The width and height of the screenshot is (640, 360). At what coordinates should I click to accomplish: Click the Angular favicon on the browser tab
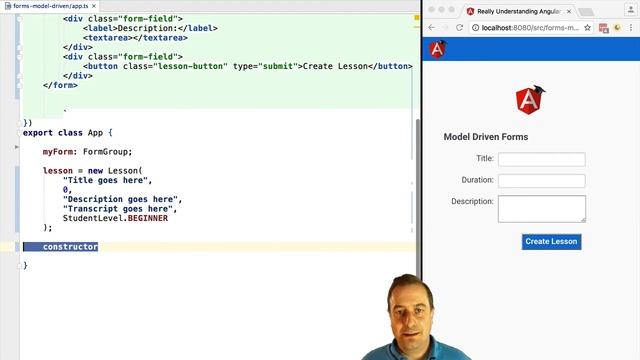pos(470,11)
